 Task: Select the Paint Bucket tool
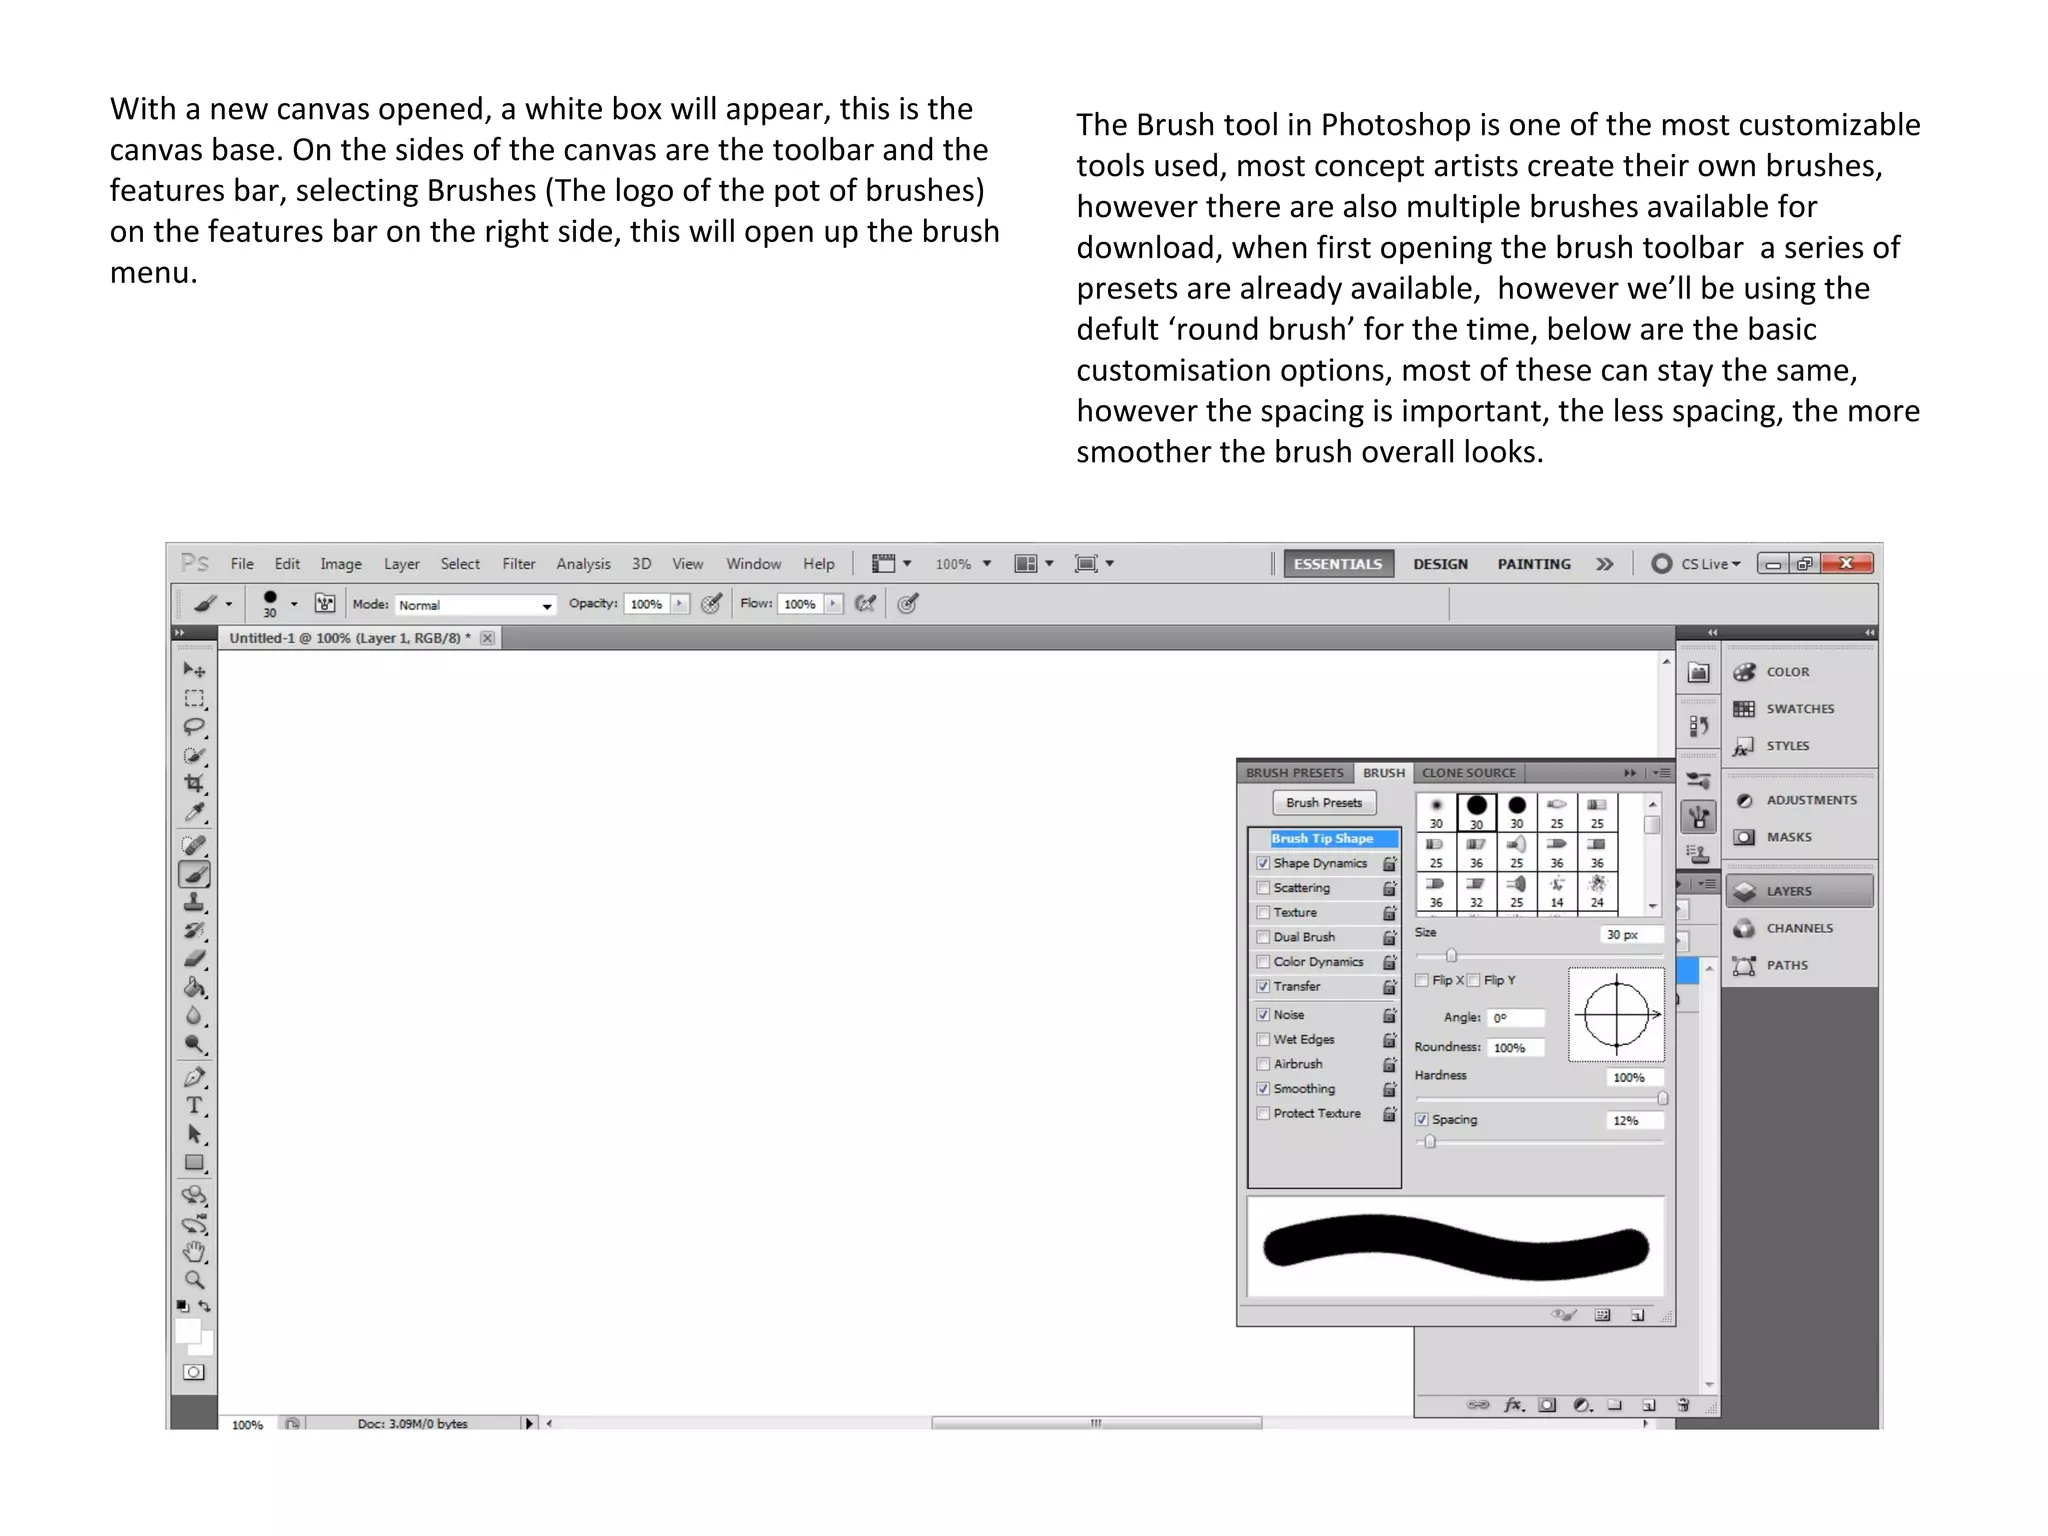(x=194, y=988)
